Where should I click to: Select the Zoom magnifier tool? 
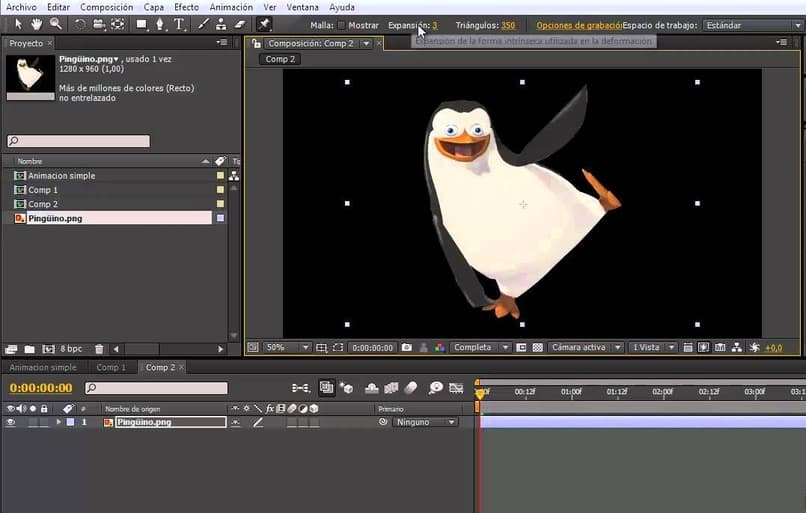point(56,24)
